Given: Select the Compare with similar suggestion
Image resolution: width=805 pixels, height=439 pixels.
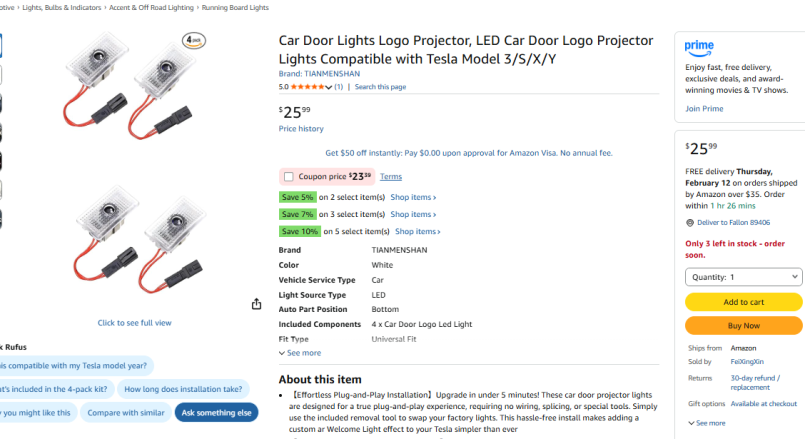Looking at the screenshot, I should 126,412.
